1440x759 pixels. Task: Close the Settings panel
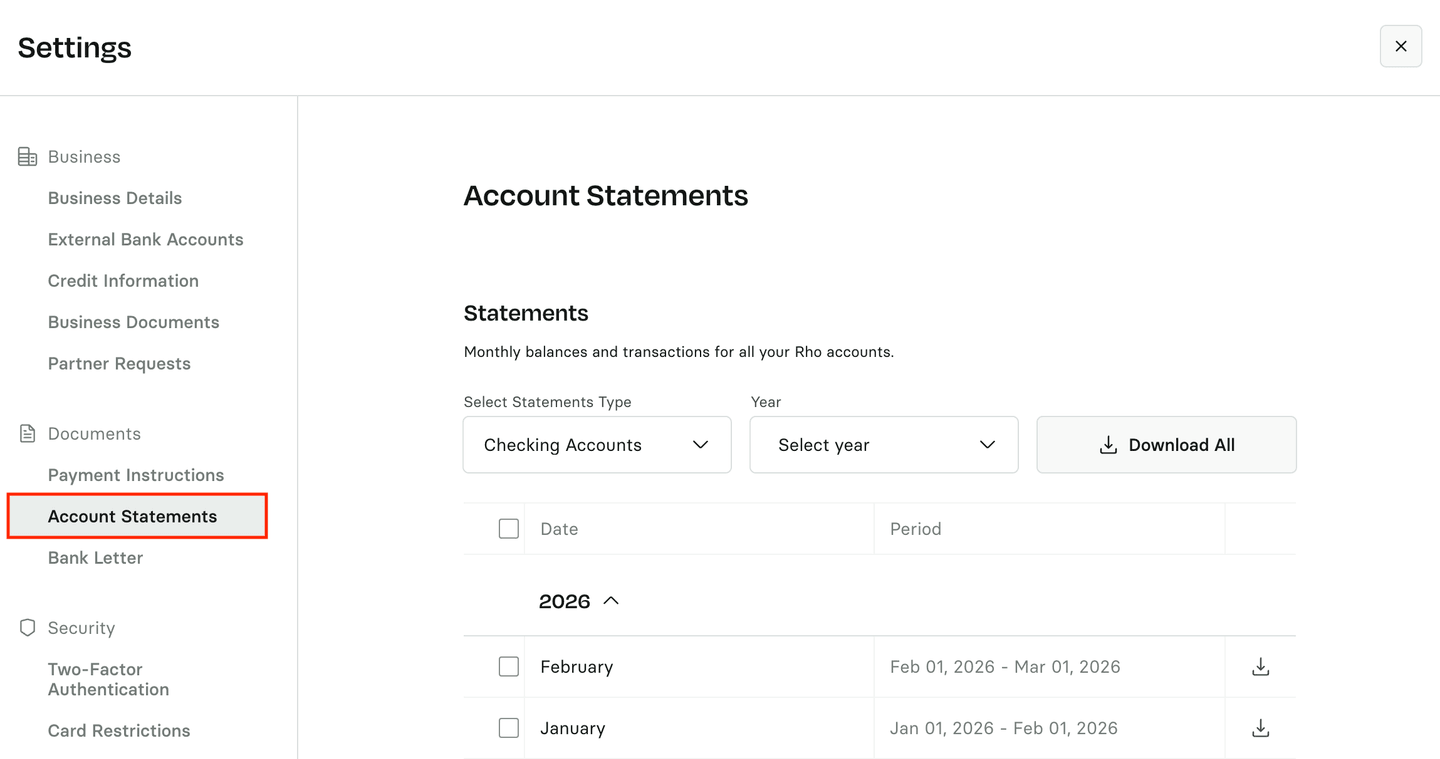tap(1400, 47)
